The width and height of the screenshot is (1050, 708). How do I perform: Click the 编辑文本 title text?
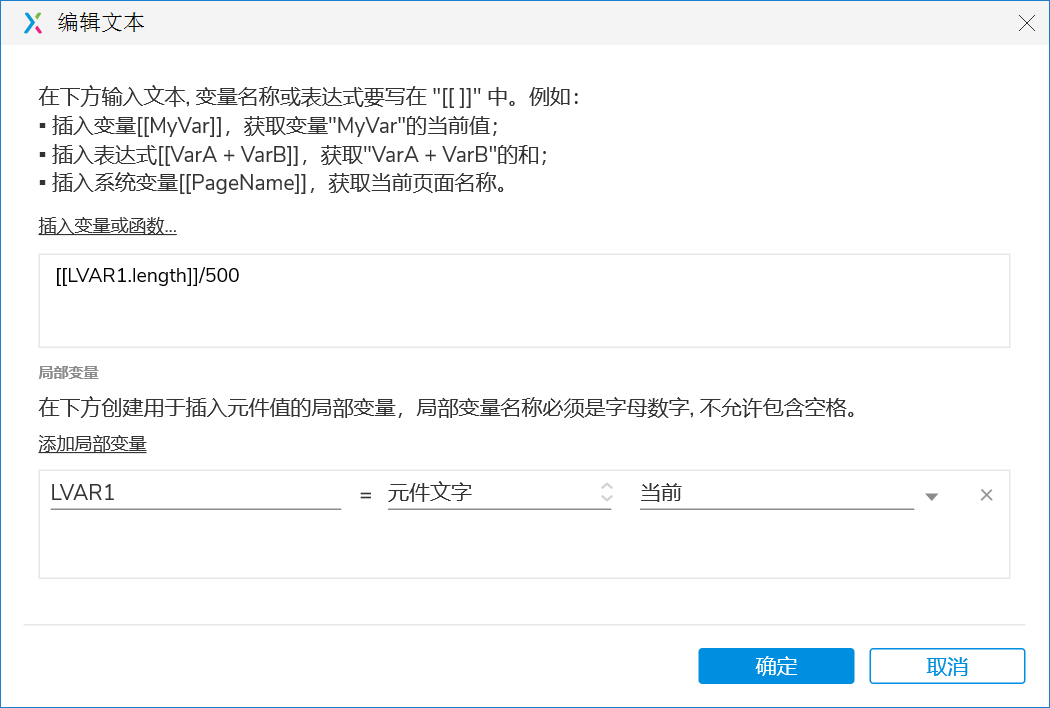[x=100, y=23]
